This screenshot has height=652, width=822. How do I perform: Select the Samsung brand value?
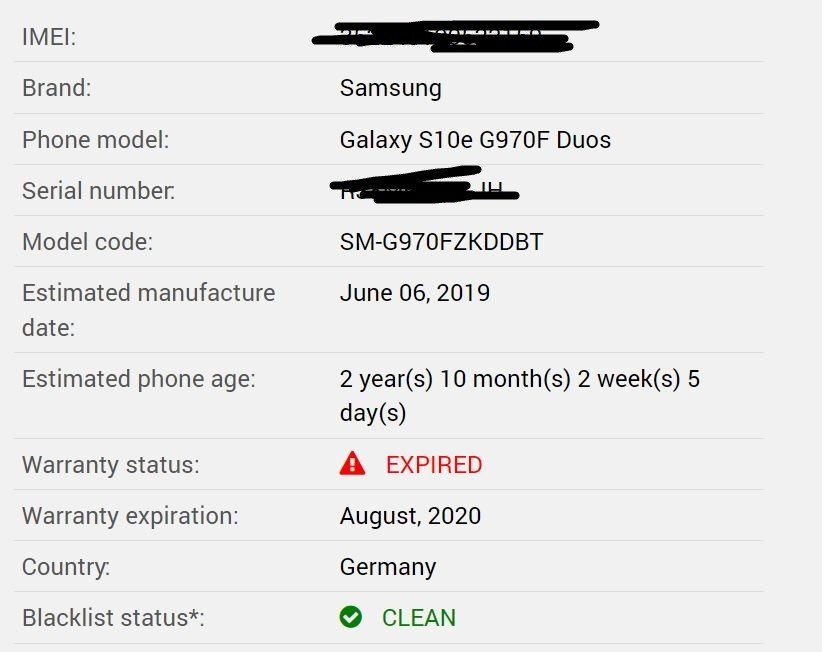(x=391, y=88)
